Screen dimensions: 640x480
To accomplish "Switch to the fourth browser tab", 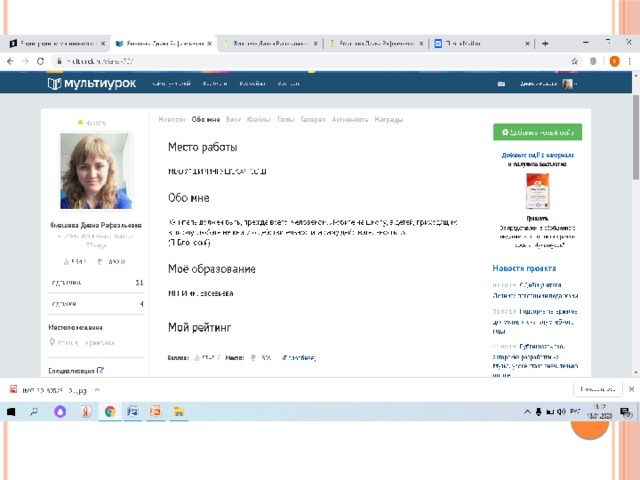I will pyautogui.click(x=376, y=43).
